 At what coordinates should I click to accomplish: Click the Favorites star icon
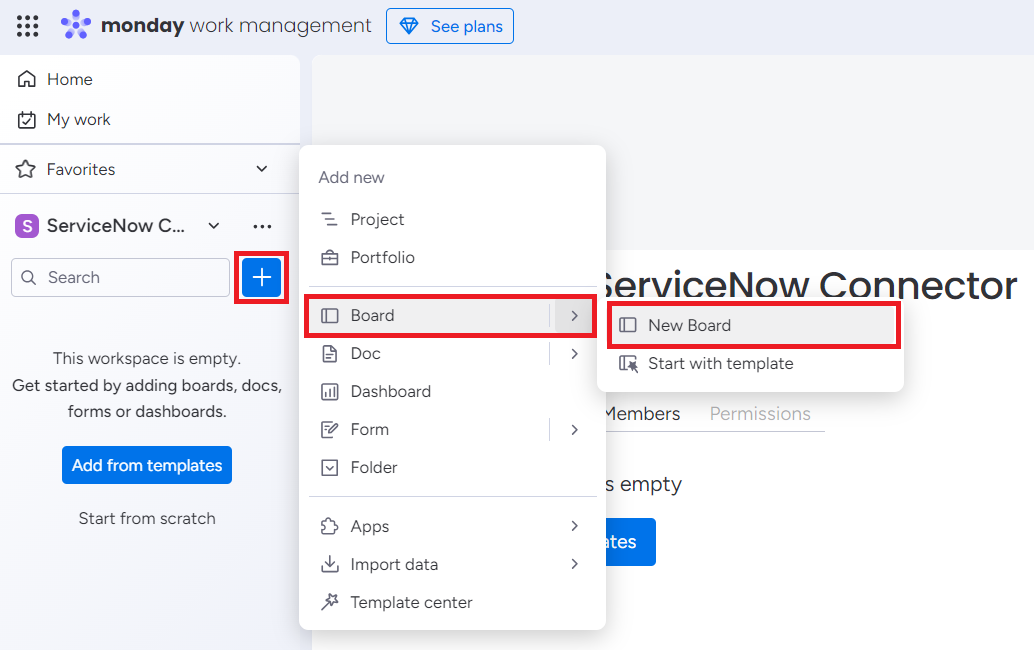pyautogui.click(x=26, y=169)
